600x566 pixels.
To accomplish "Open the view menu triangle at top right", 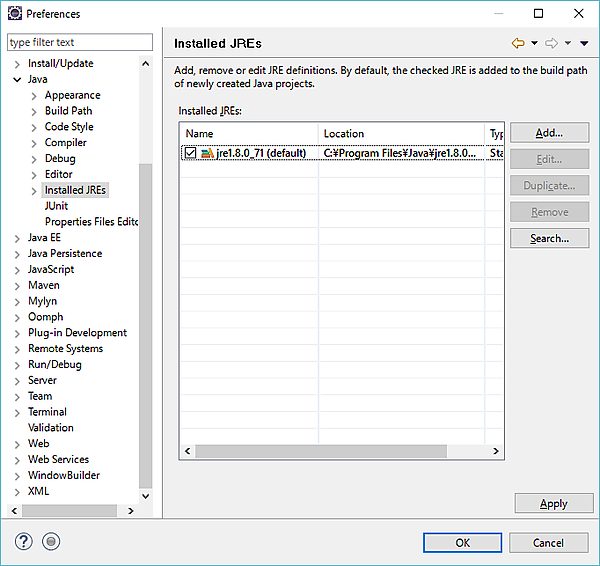I will 585,43.
